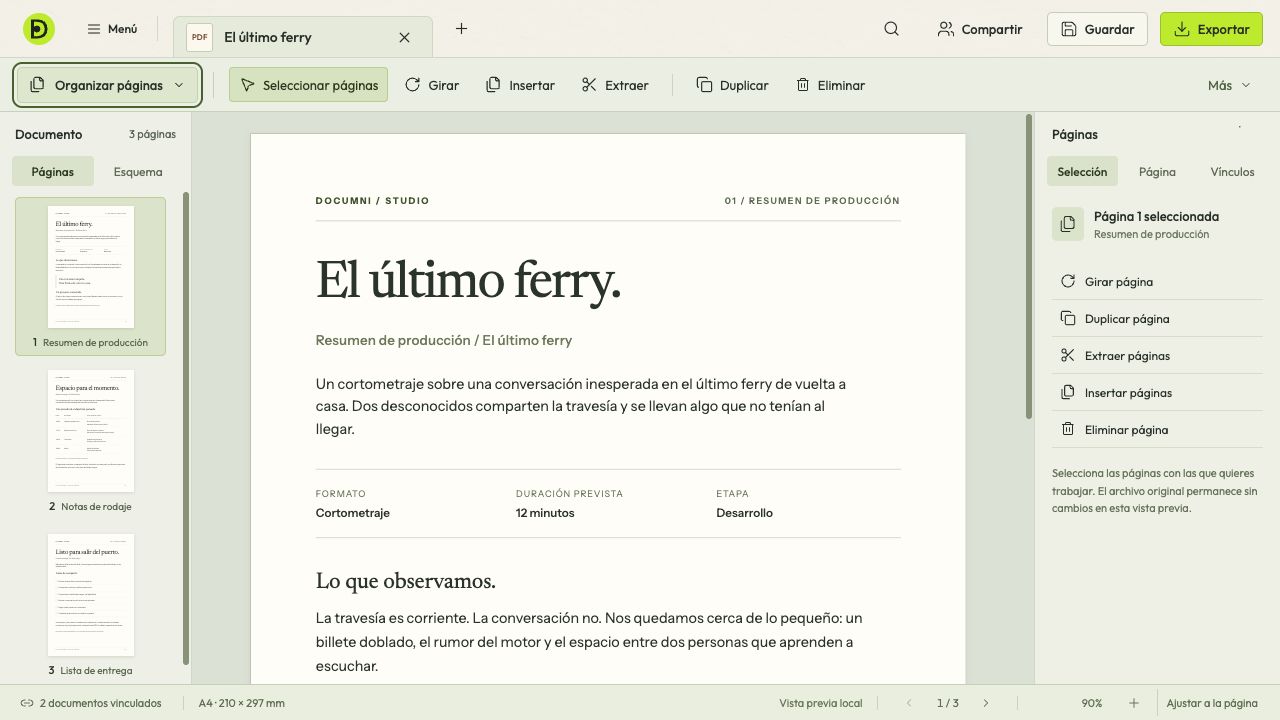
Task: Close the El último ferry tab
Action: [x=404, y=37]
